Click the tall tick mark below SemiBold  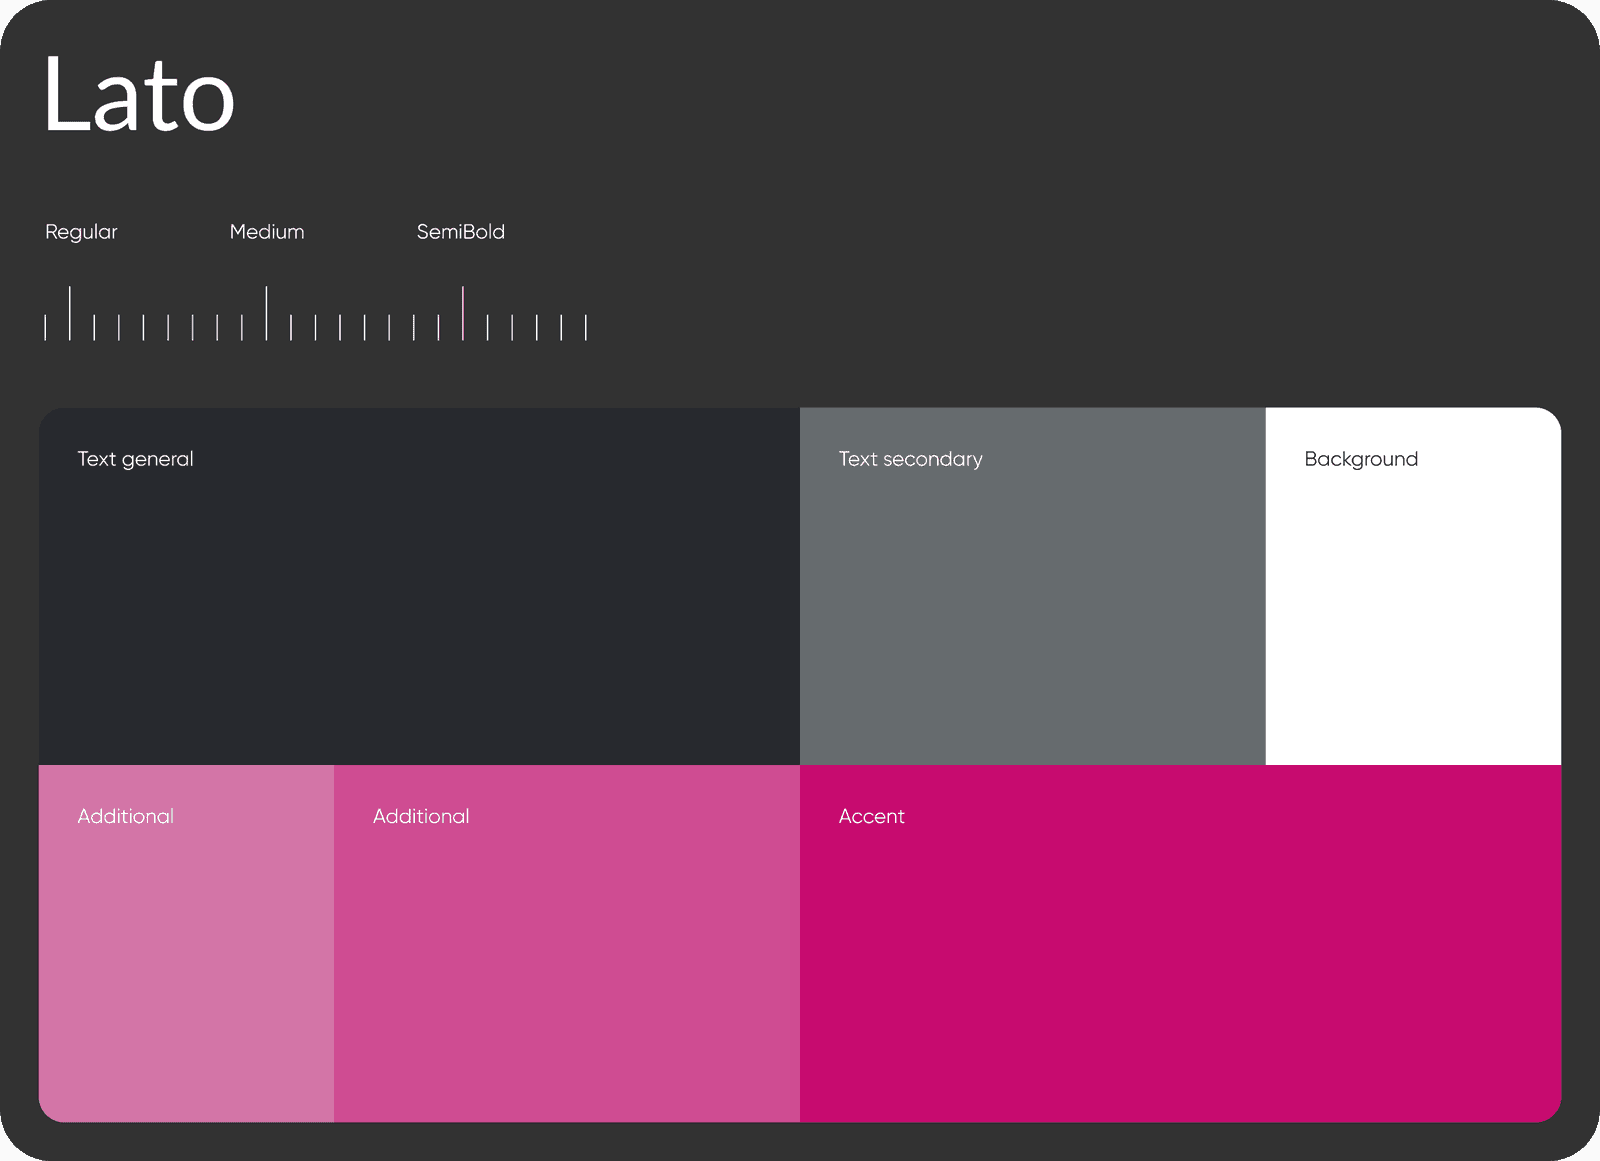(463, 313)
